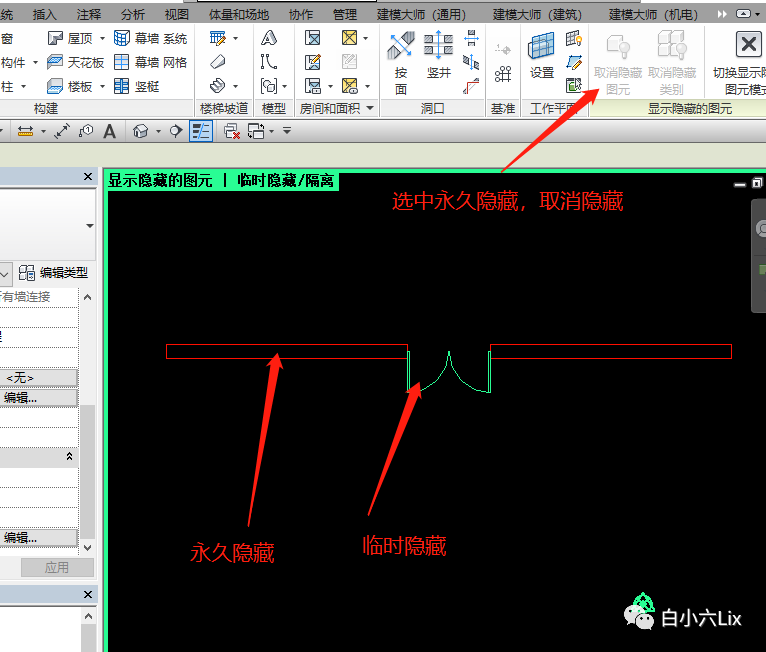
Task: Open the 注释 (Annotate) ribbon tab
Action: click(89, 14)
